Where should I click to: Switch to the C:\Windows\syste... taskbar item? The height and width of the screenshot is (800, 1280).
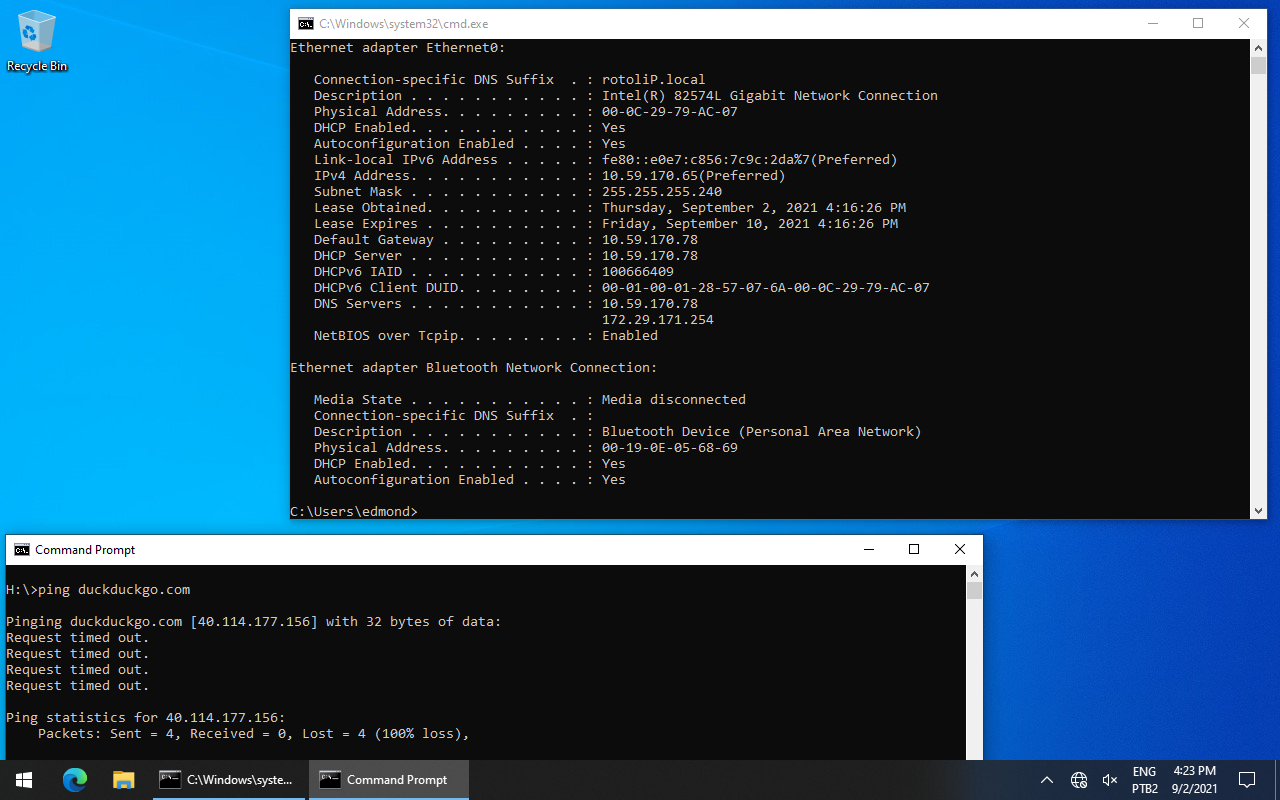[228, 779]
